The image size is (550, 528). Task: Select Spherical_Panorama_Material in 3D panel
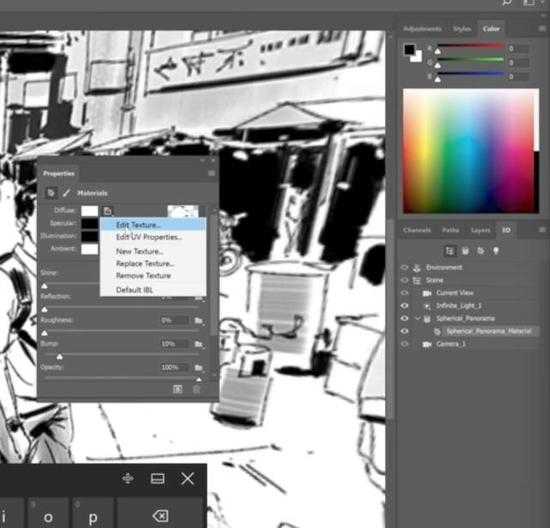489,331
